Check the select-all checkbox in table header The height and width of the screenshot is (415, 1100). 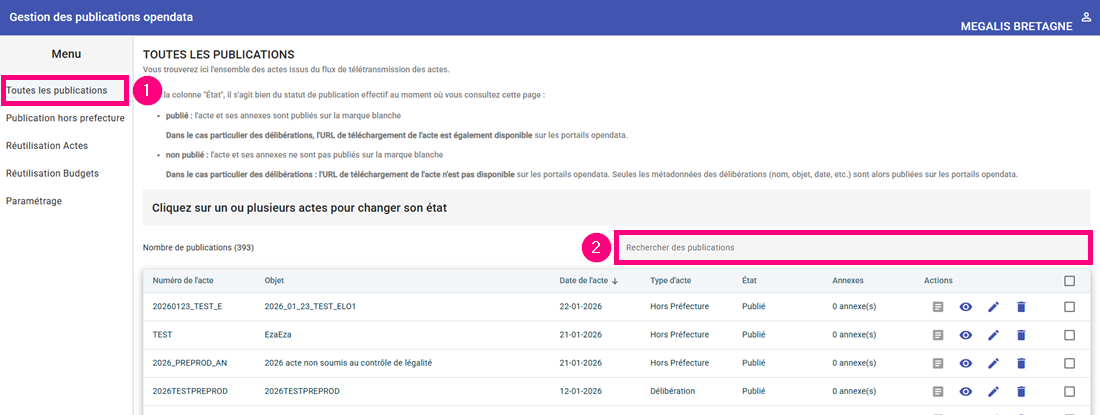1070,281
